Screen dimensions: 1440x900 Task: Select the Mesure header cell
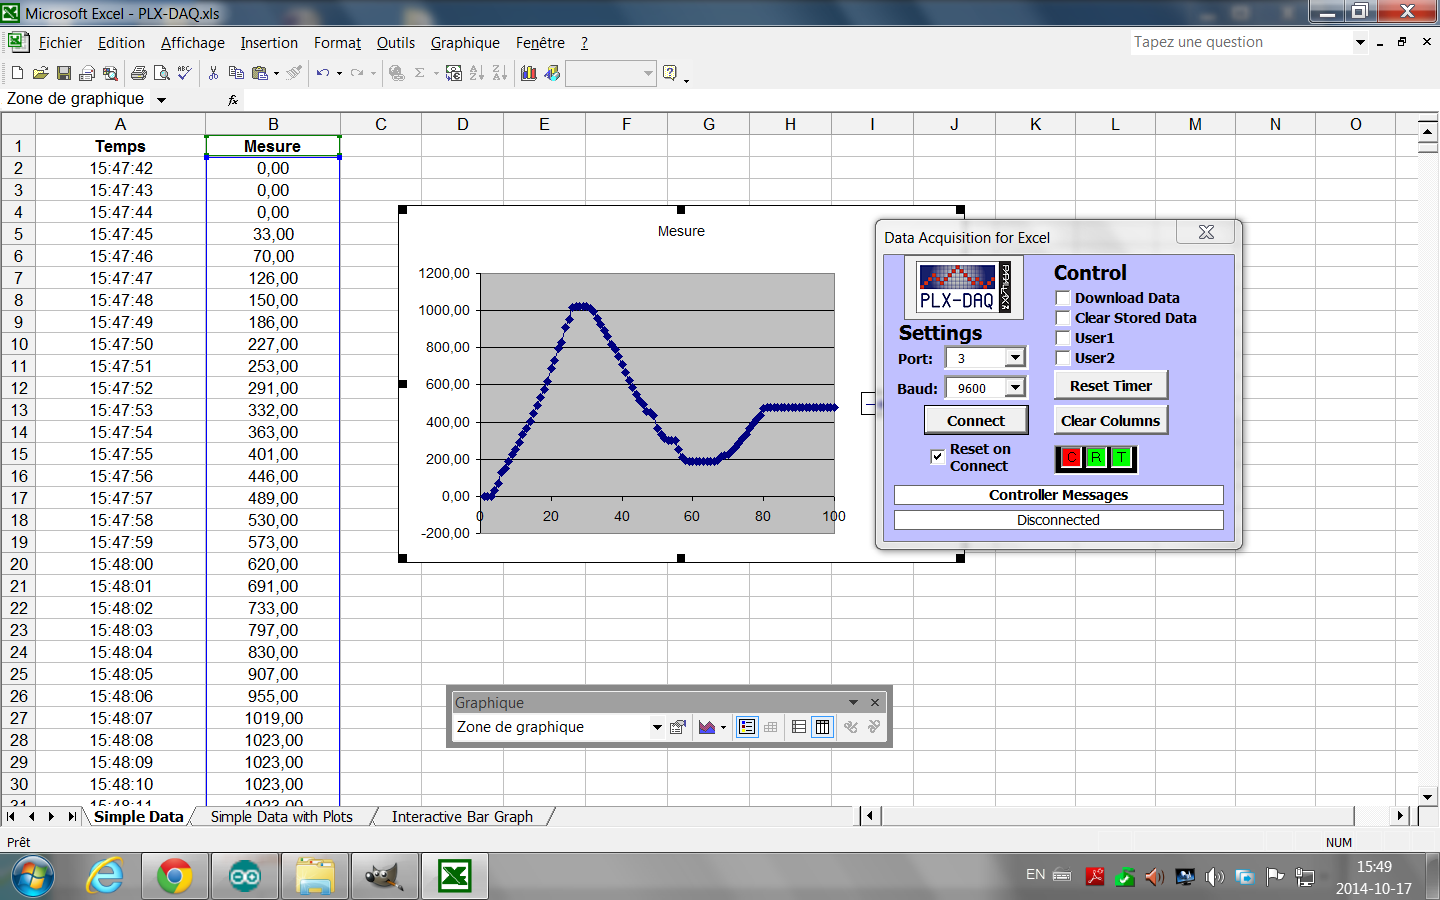[x=273, y=146]
